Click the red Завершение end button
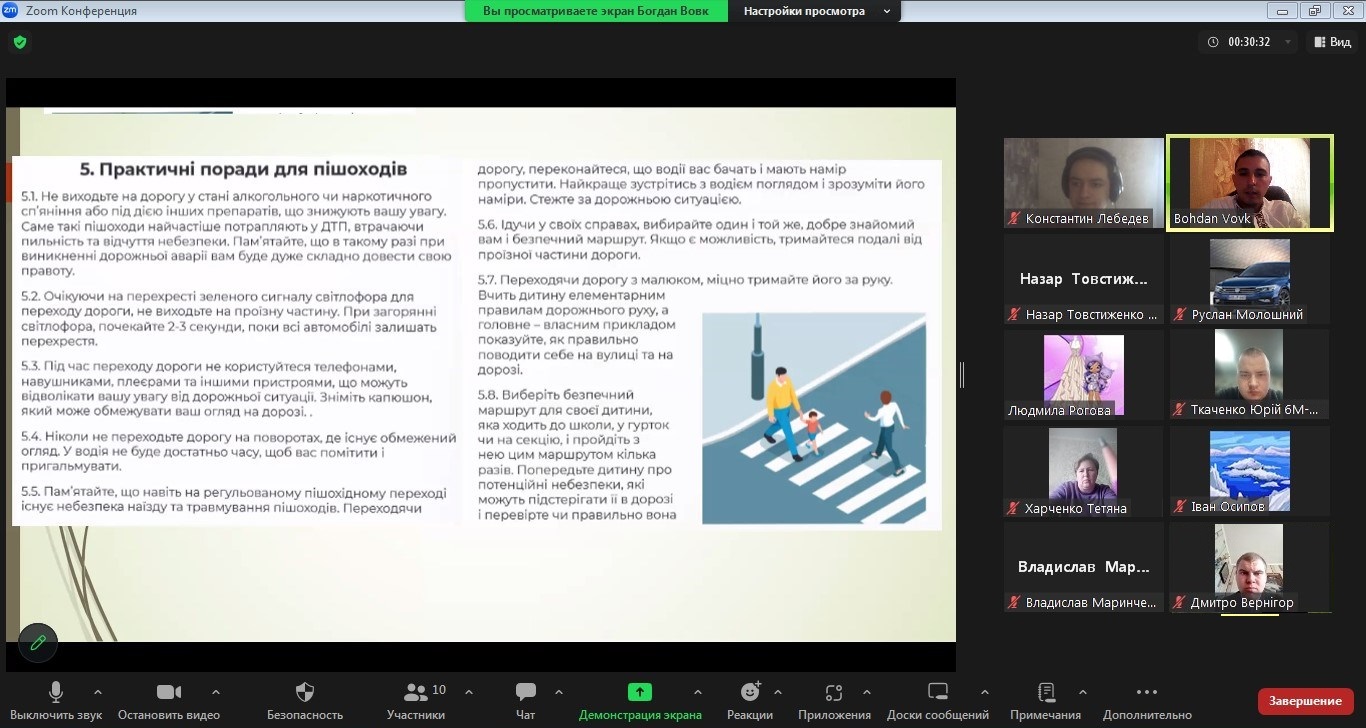 pos(1305,701)
